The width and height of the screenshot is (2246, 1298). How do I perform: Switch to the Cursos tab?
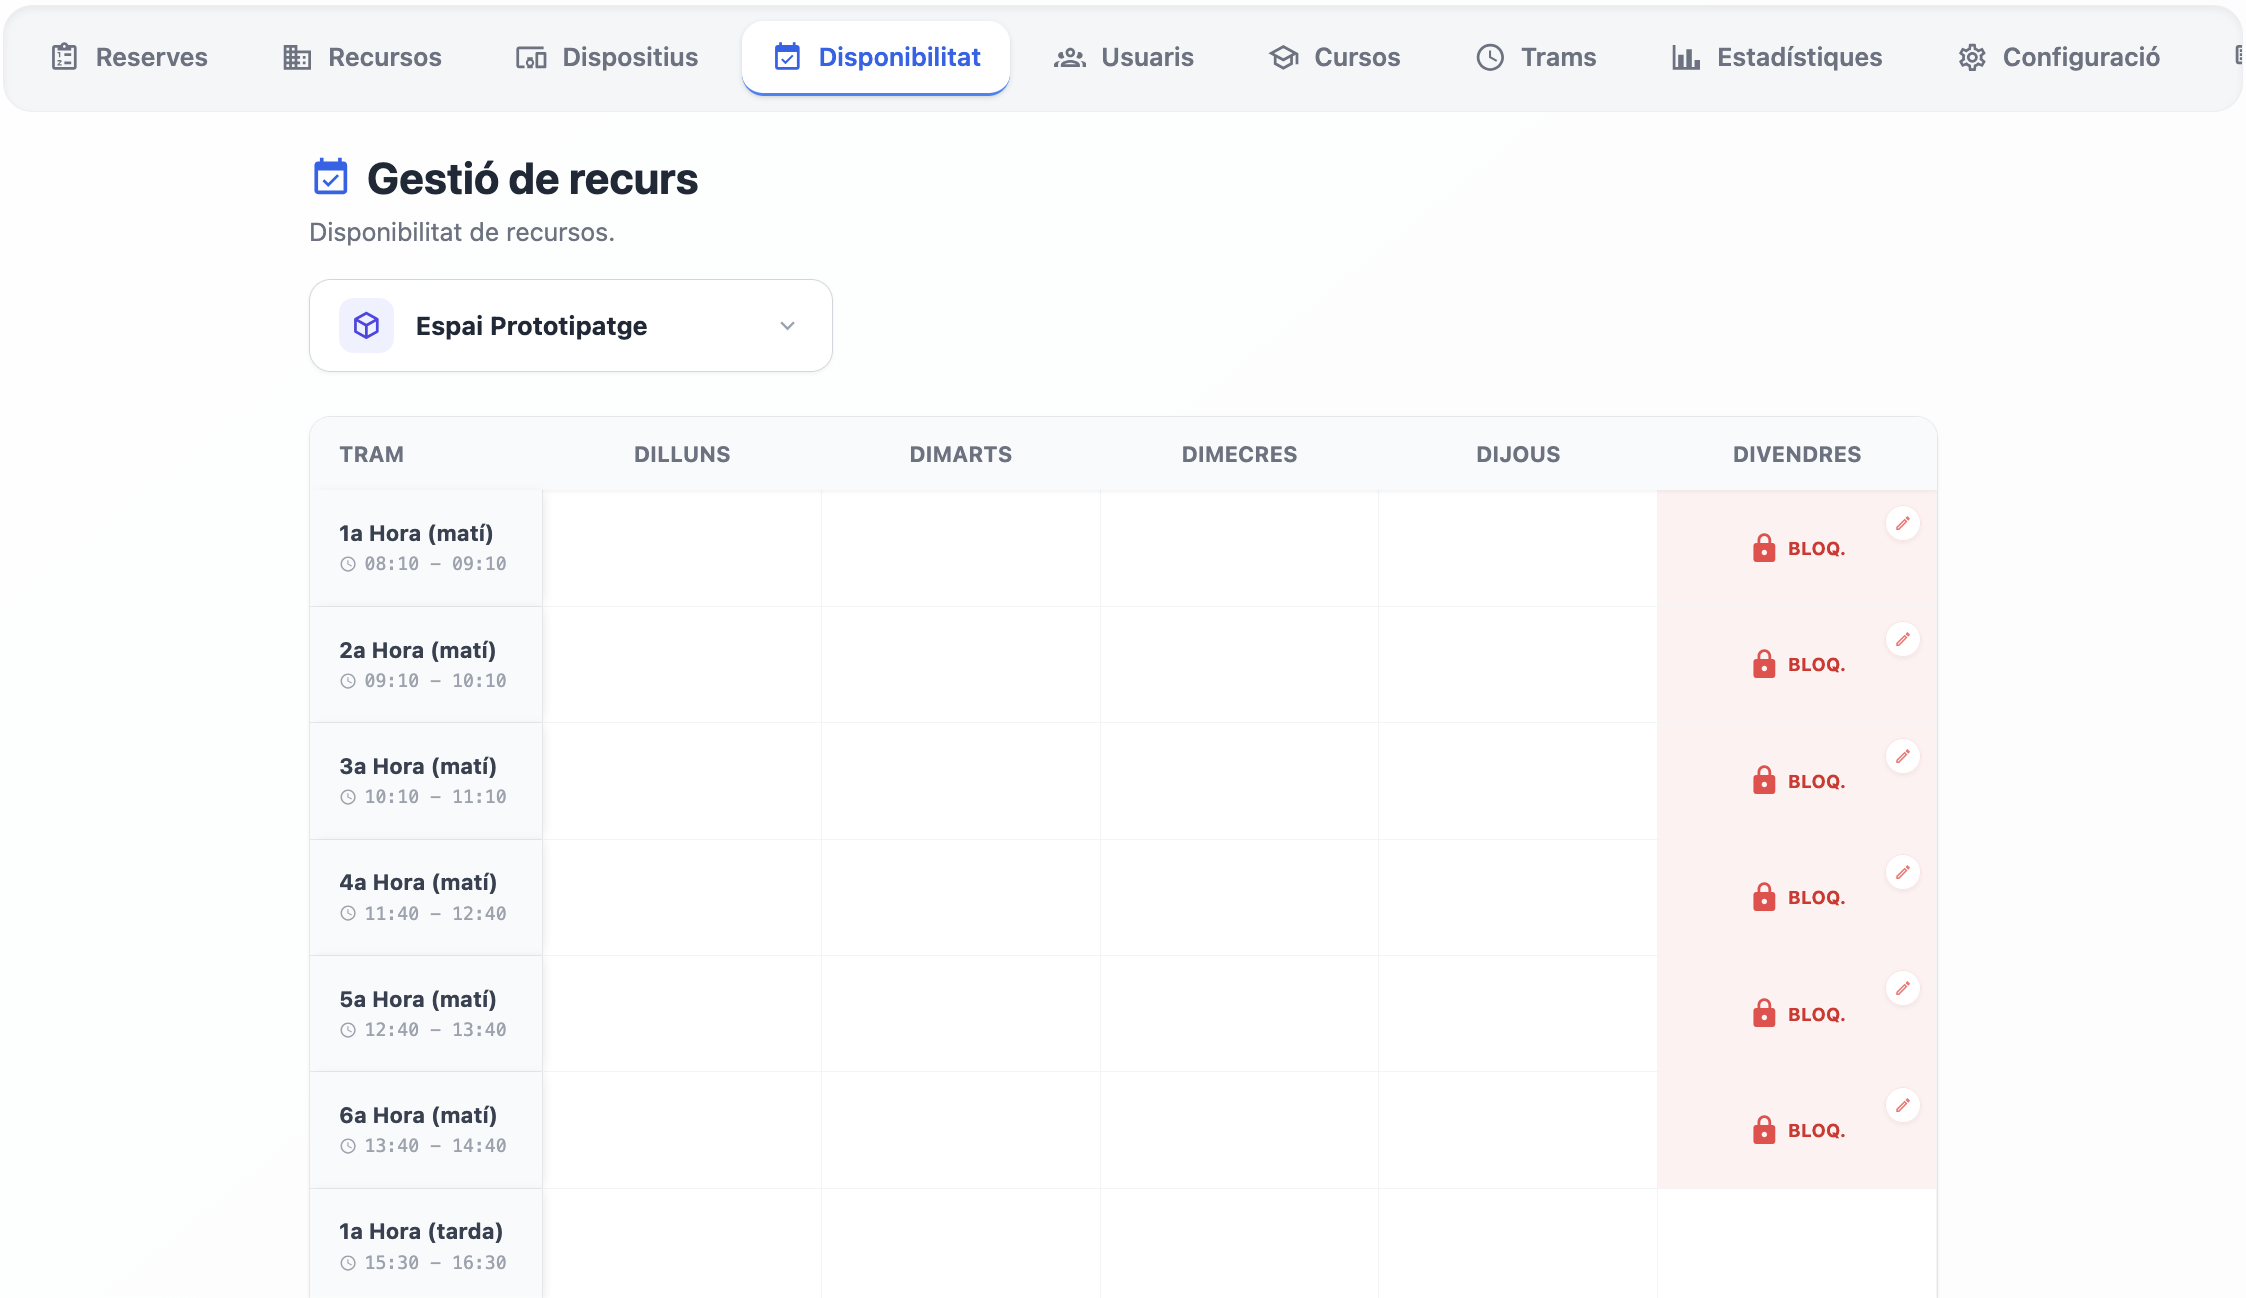(x=1334, y=57)
